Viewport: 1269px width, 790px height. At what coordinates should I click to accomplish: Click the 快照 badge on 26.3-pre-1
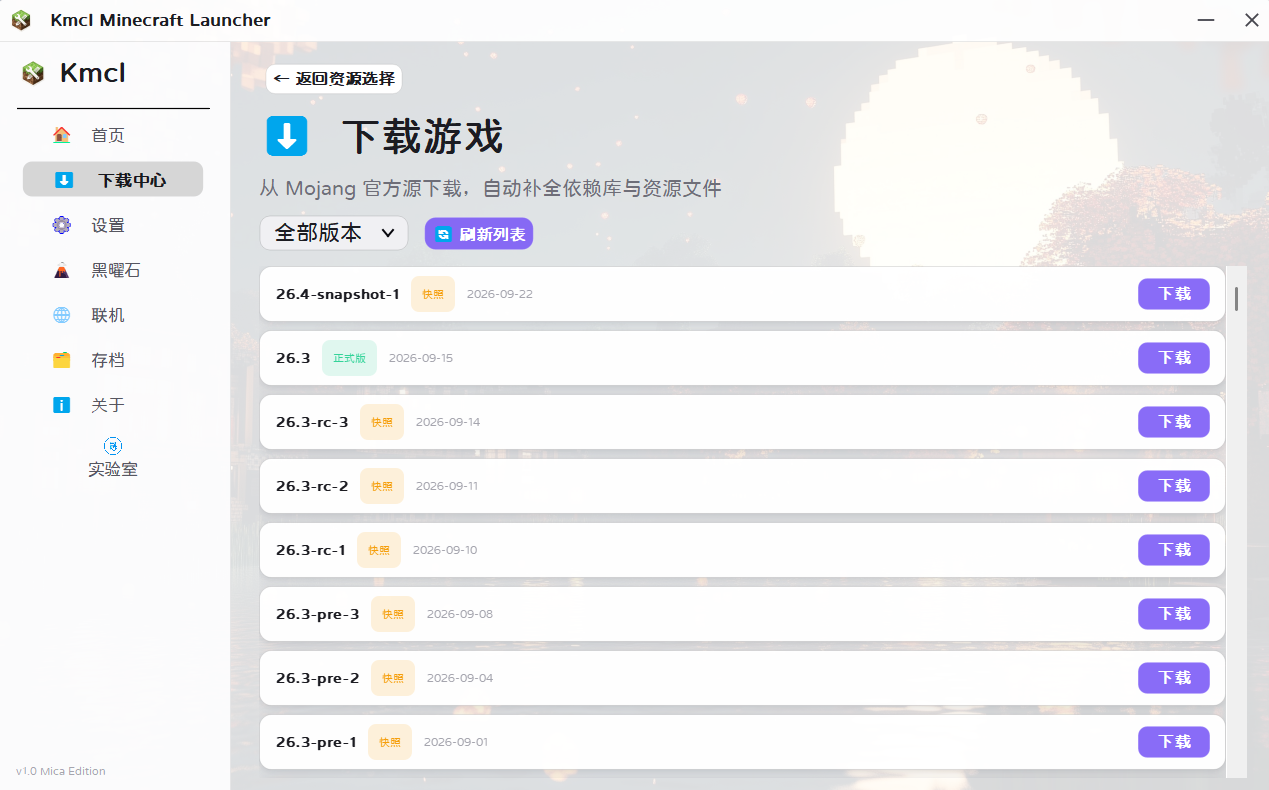click(x=390, y=742)
